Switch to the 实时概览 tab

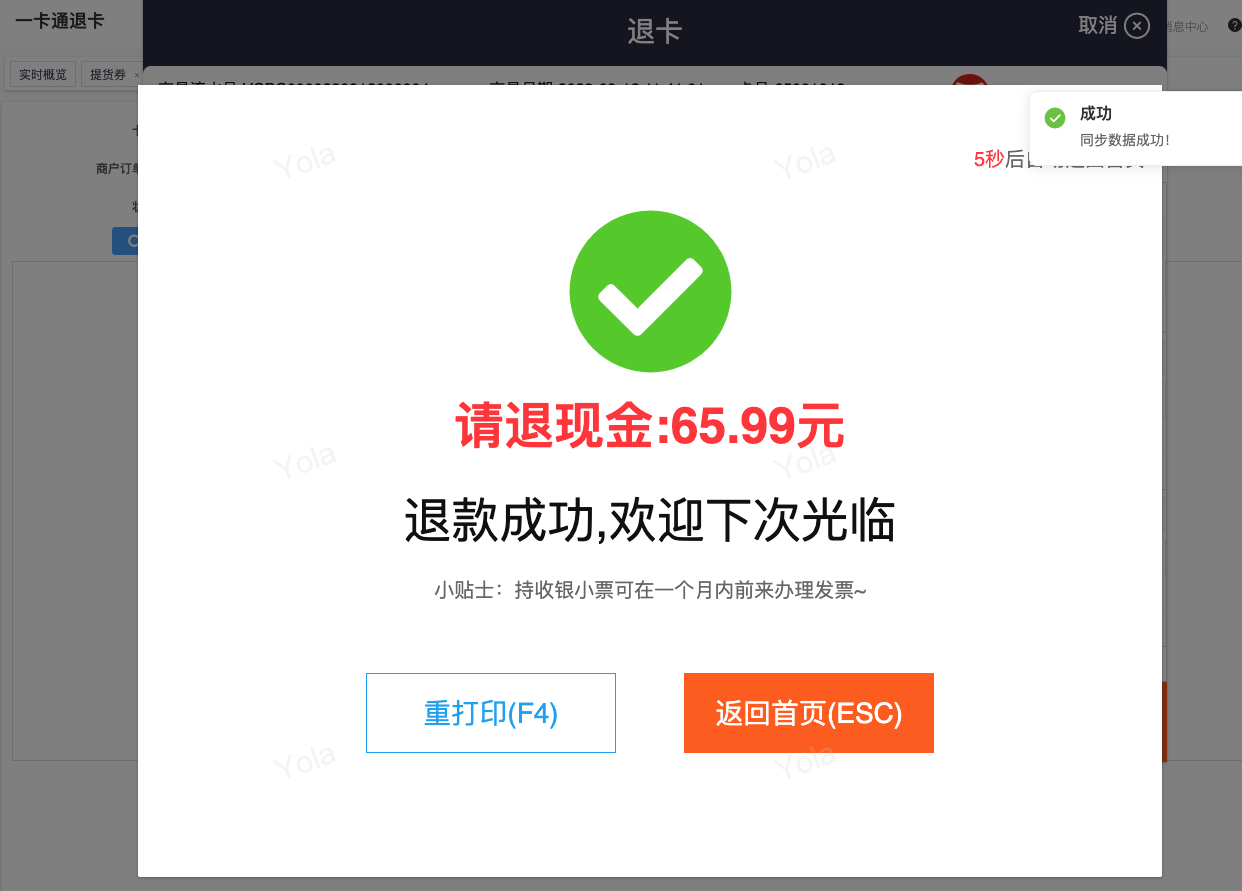(x=43, y=75)
